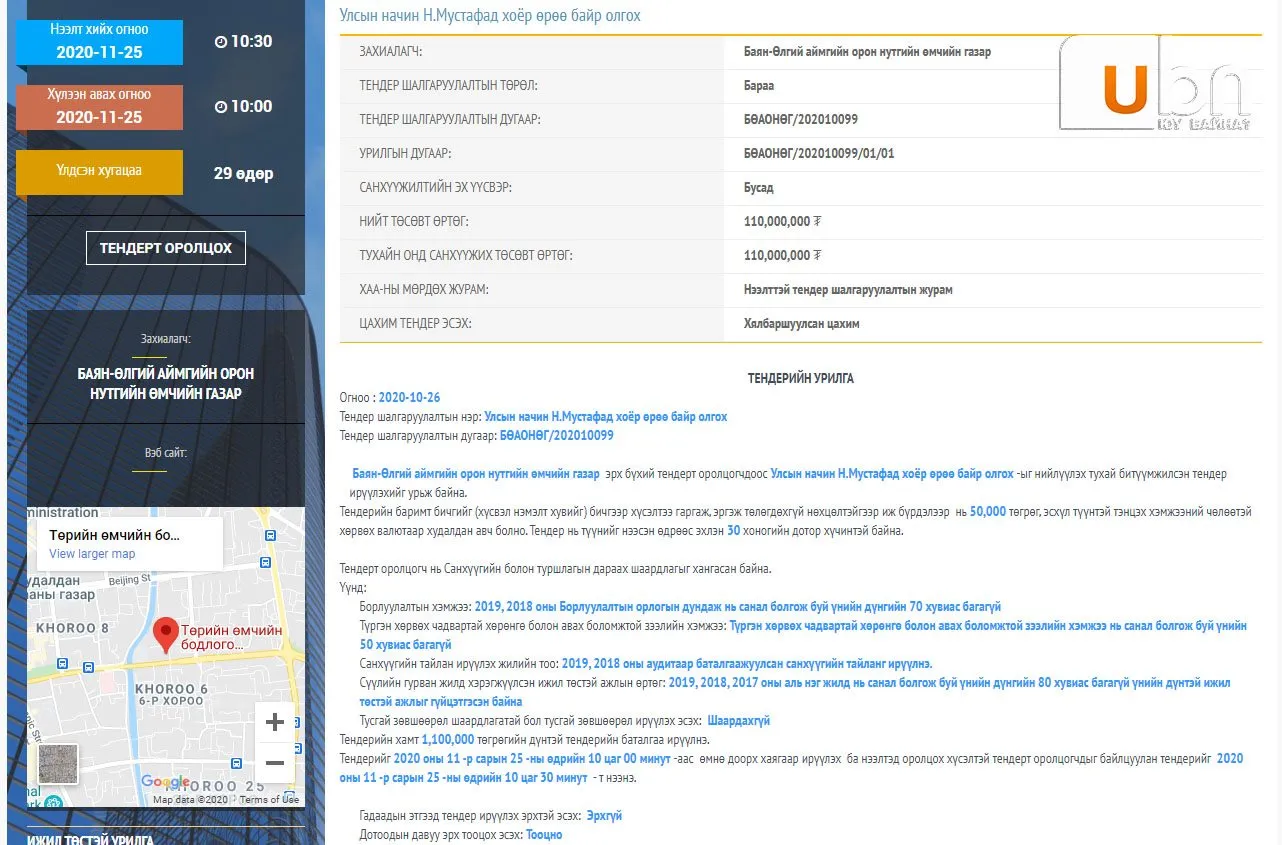Click the clock icon beside 10:00
This screenshot has width=1282, height=845.
point(221,107)
